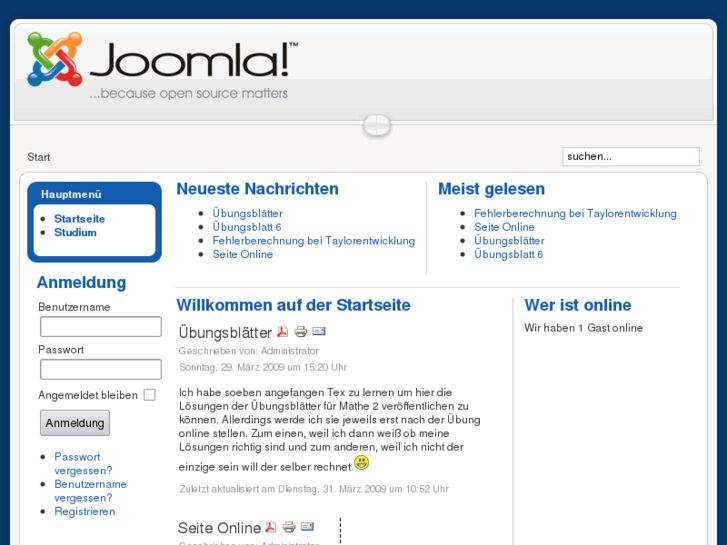727x545 pixels.
Task: Click 'Zuletzt aktualisiert am Dienstag, 31. März 2009' line
Action: (314, 489)
